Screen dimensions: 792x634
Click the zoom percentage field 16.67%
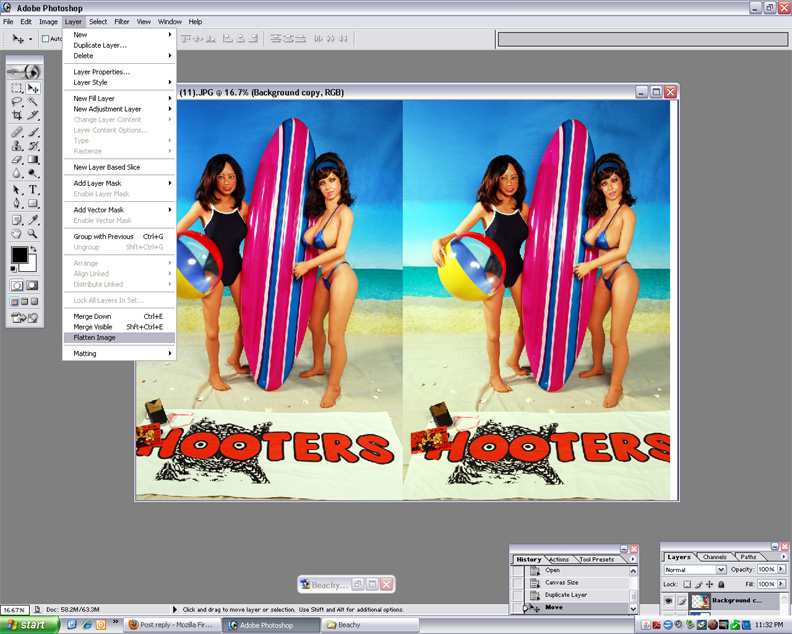pyautogui.click(x=14, y=610)
